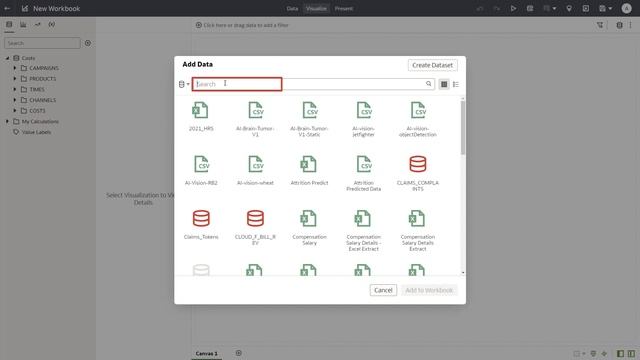Viewport: 640px width, 360px height.
Task: Choose the AI-vision-objectDetection CSV dataset
Action: click(x=418, y=119)
